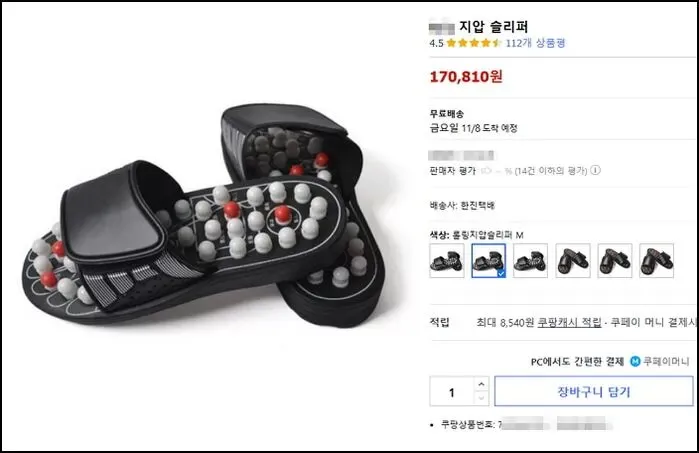Increase quantity with the up arrow
The image size is (699, 453).
tap(481, 384)
